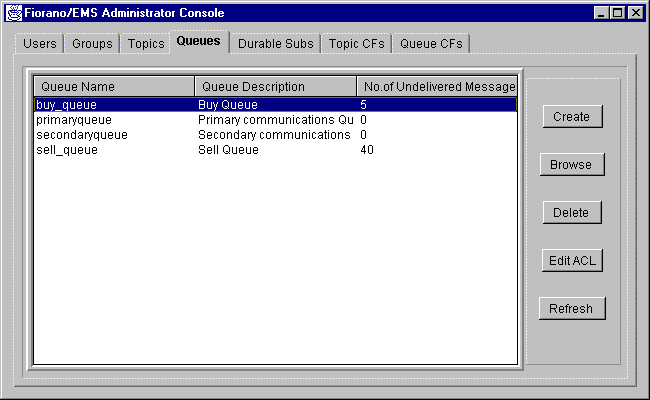Click the Queue Description column header
This screenshot has width=650, height=400.
(x=275, y=87)
